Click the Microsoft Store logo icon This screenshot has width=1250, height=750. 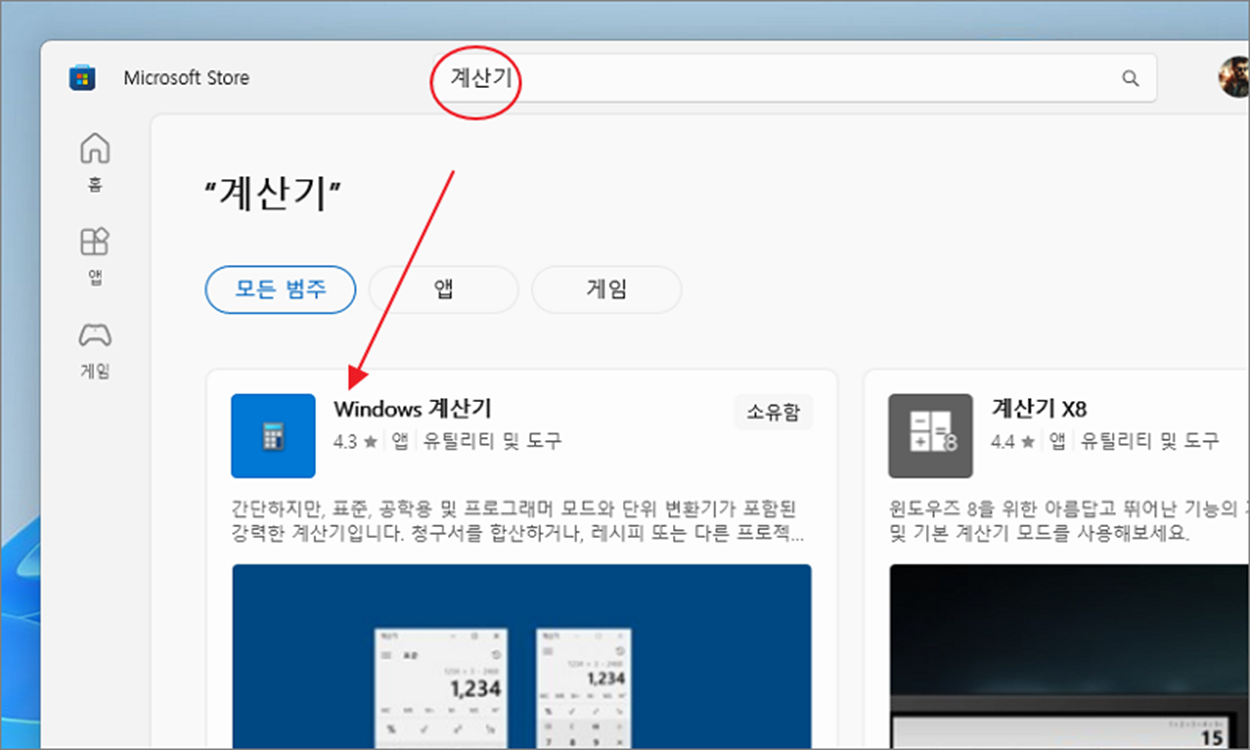coord(82,78)
